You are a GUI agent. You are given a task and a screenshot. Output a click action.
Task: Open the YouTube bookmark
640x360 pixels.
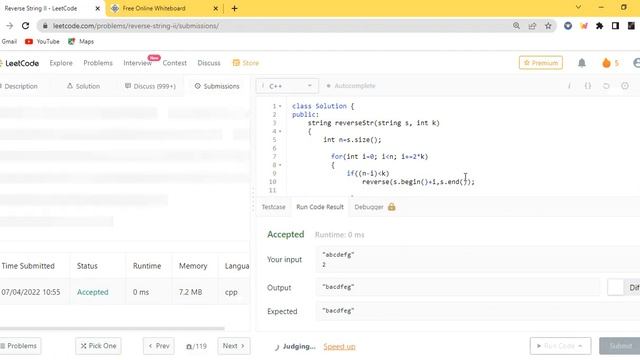click(x=42, y=42)
